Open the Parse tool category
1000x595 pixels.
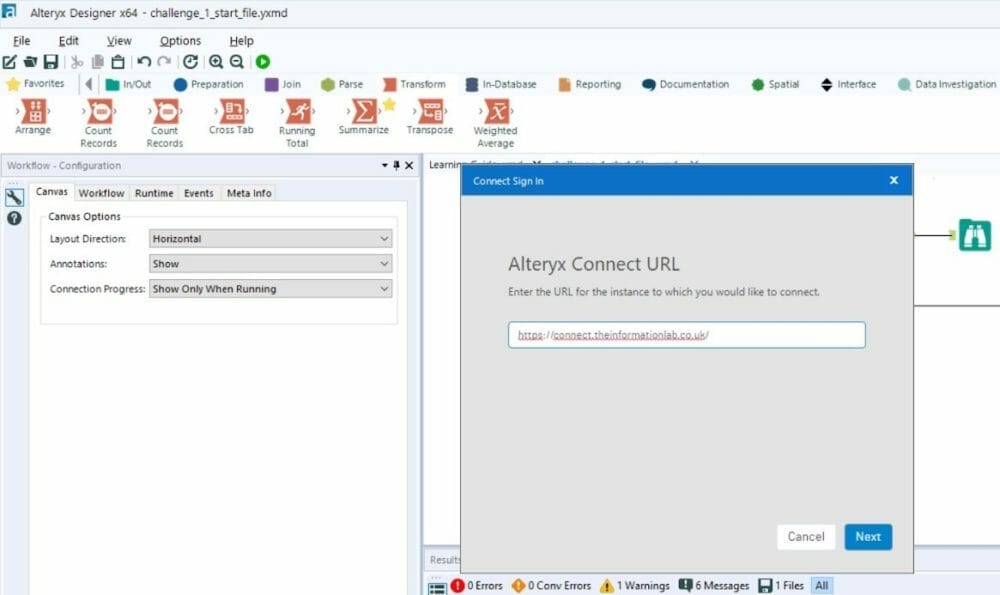point(342,84)
